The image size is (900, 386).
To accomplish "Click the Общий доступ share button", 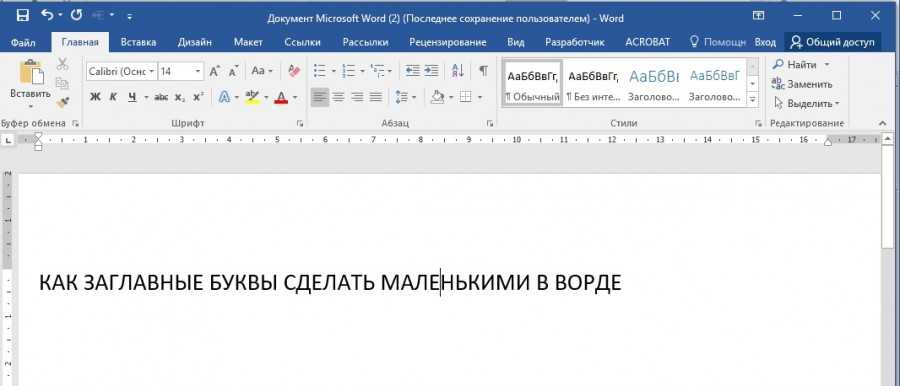I will tap(833, 42).
